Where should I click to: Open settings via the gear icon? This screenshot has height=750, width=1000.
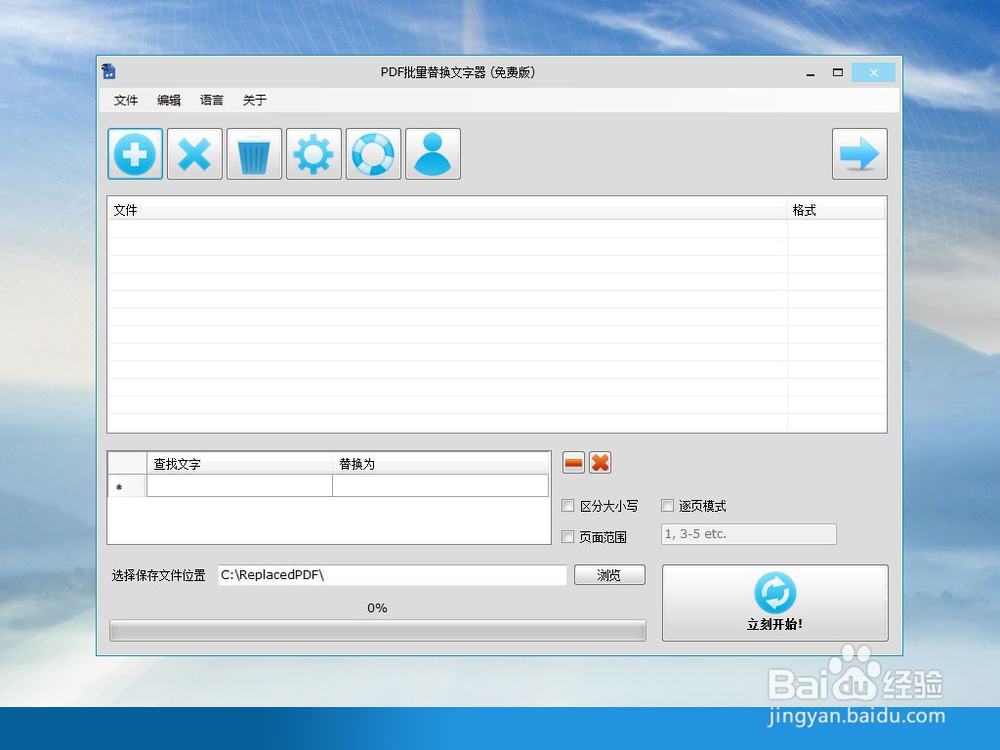click(x=314, y=153)
